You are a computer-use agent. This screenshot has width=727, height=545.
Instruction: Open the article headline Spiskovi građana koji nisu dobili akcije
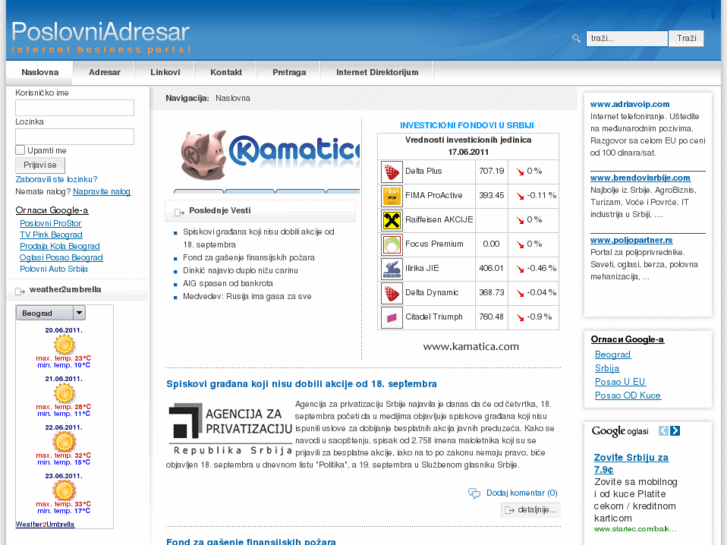pyautogui.click(x=301, y=384)
